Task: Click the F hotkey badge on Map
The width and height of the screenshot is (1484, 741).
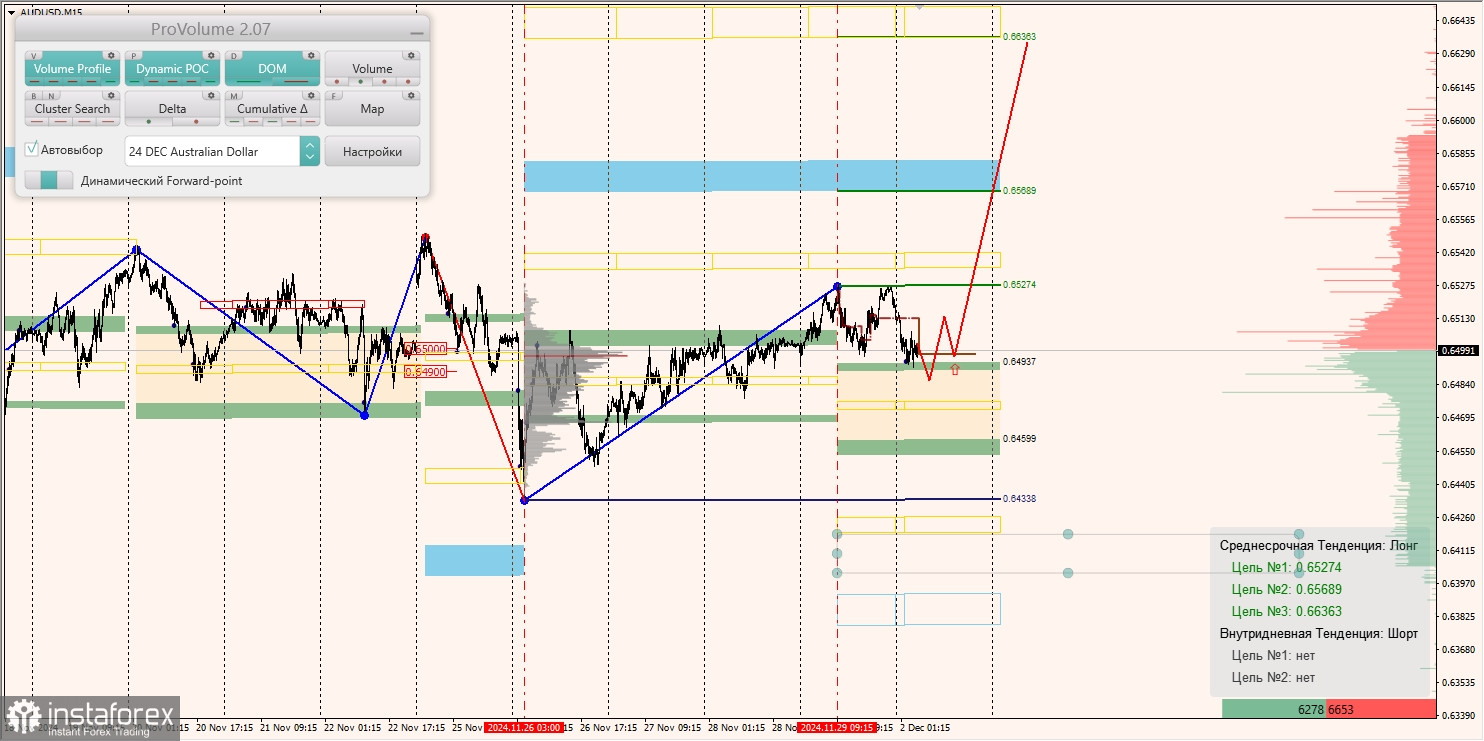Action: click(336, 96)
